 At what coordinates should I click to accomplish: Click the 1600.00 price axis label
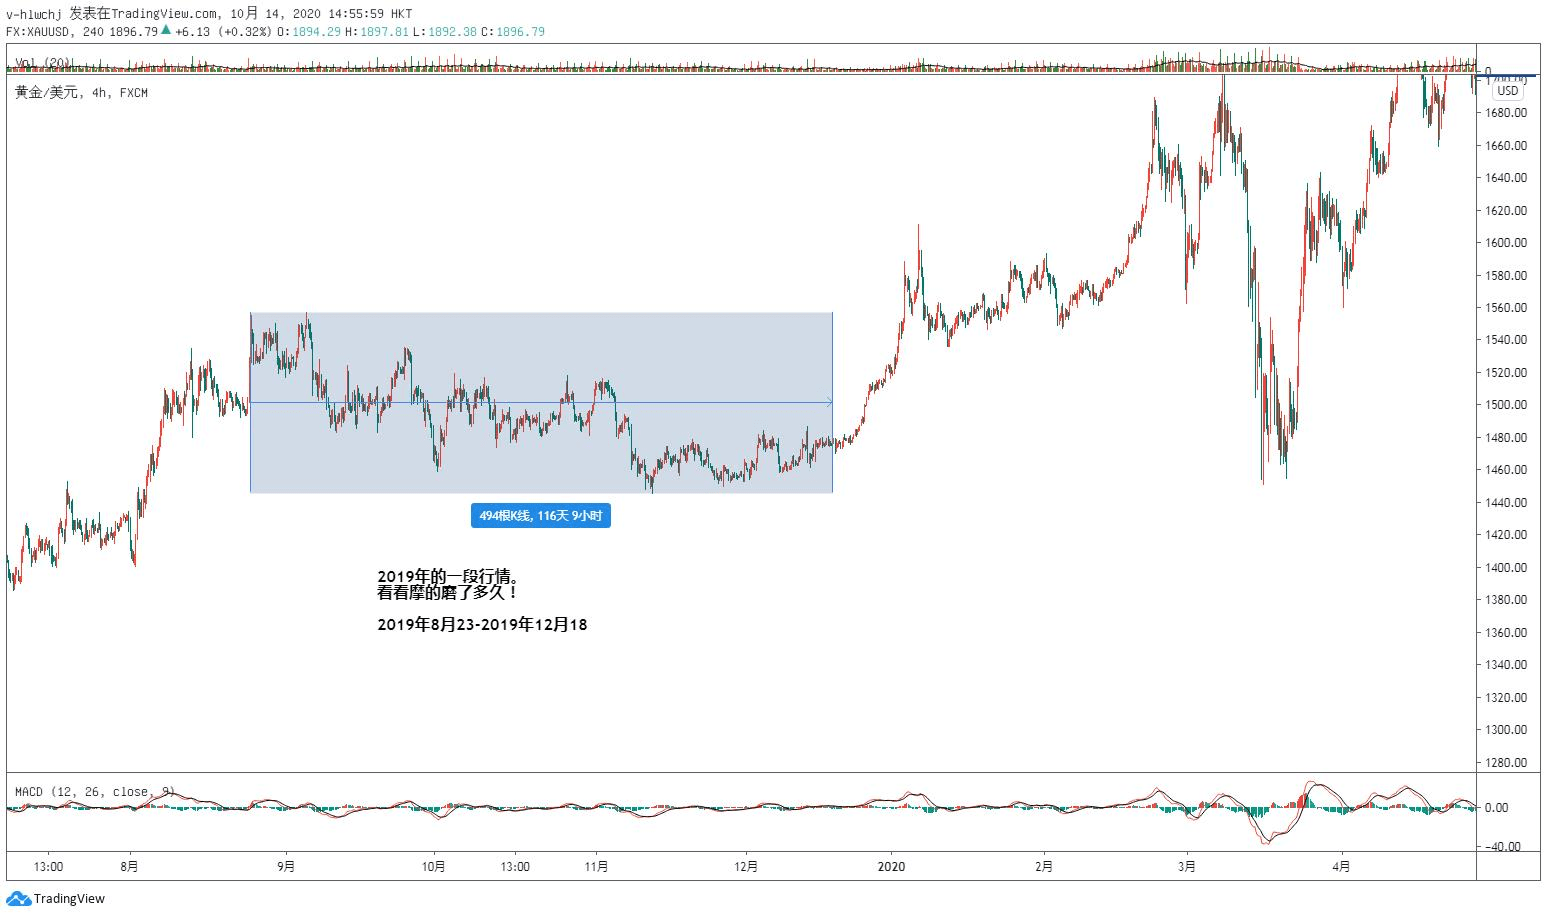1506,243
